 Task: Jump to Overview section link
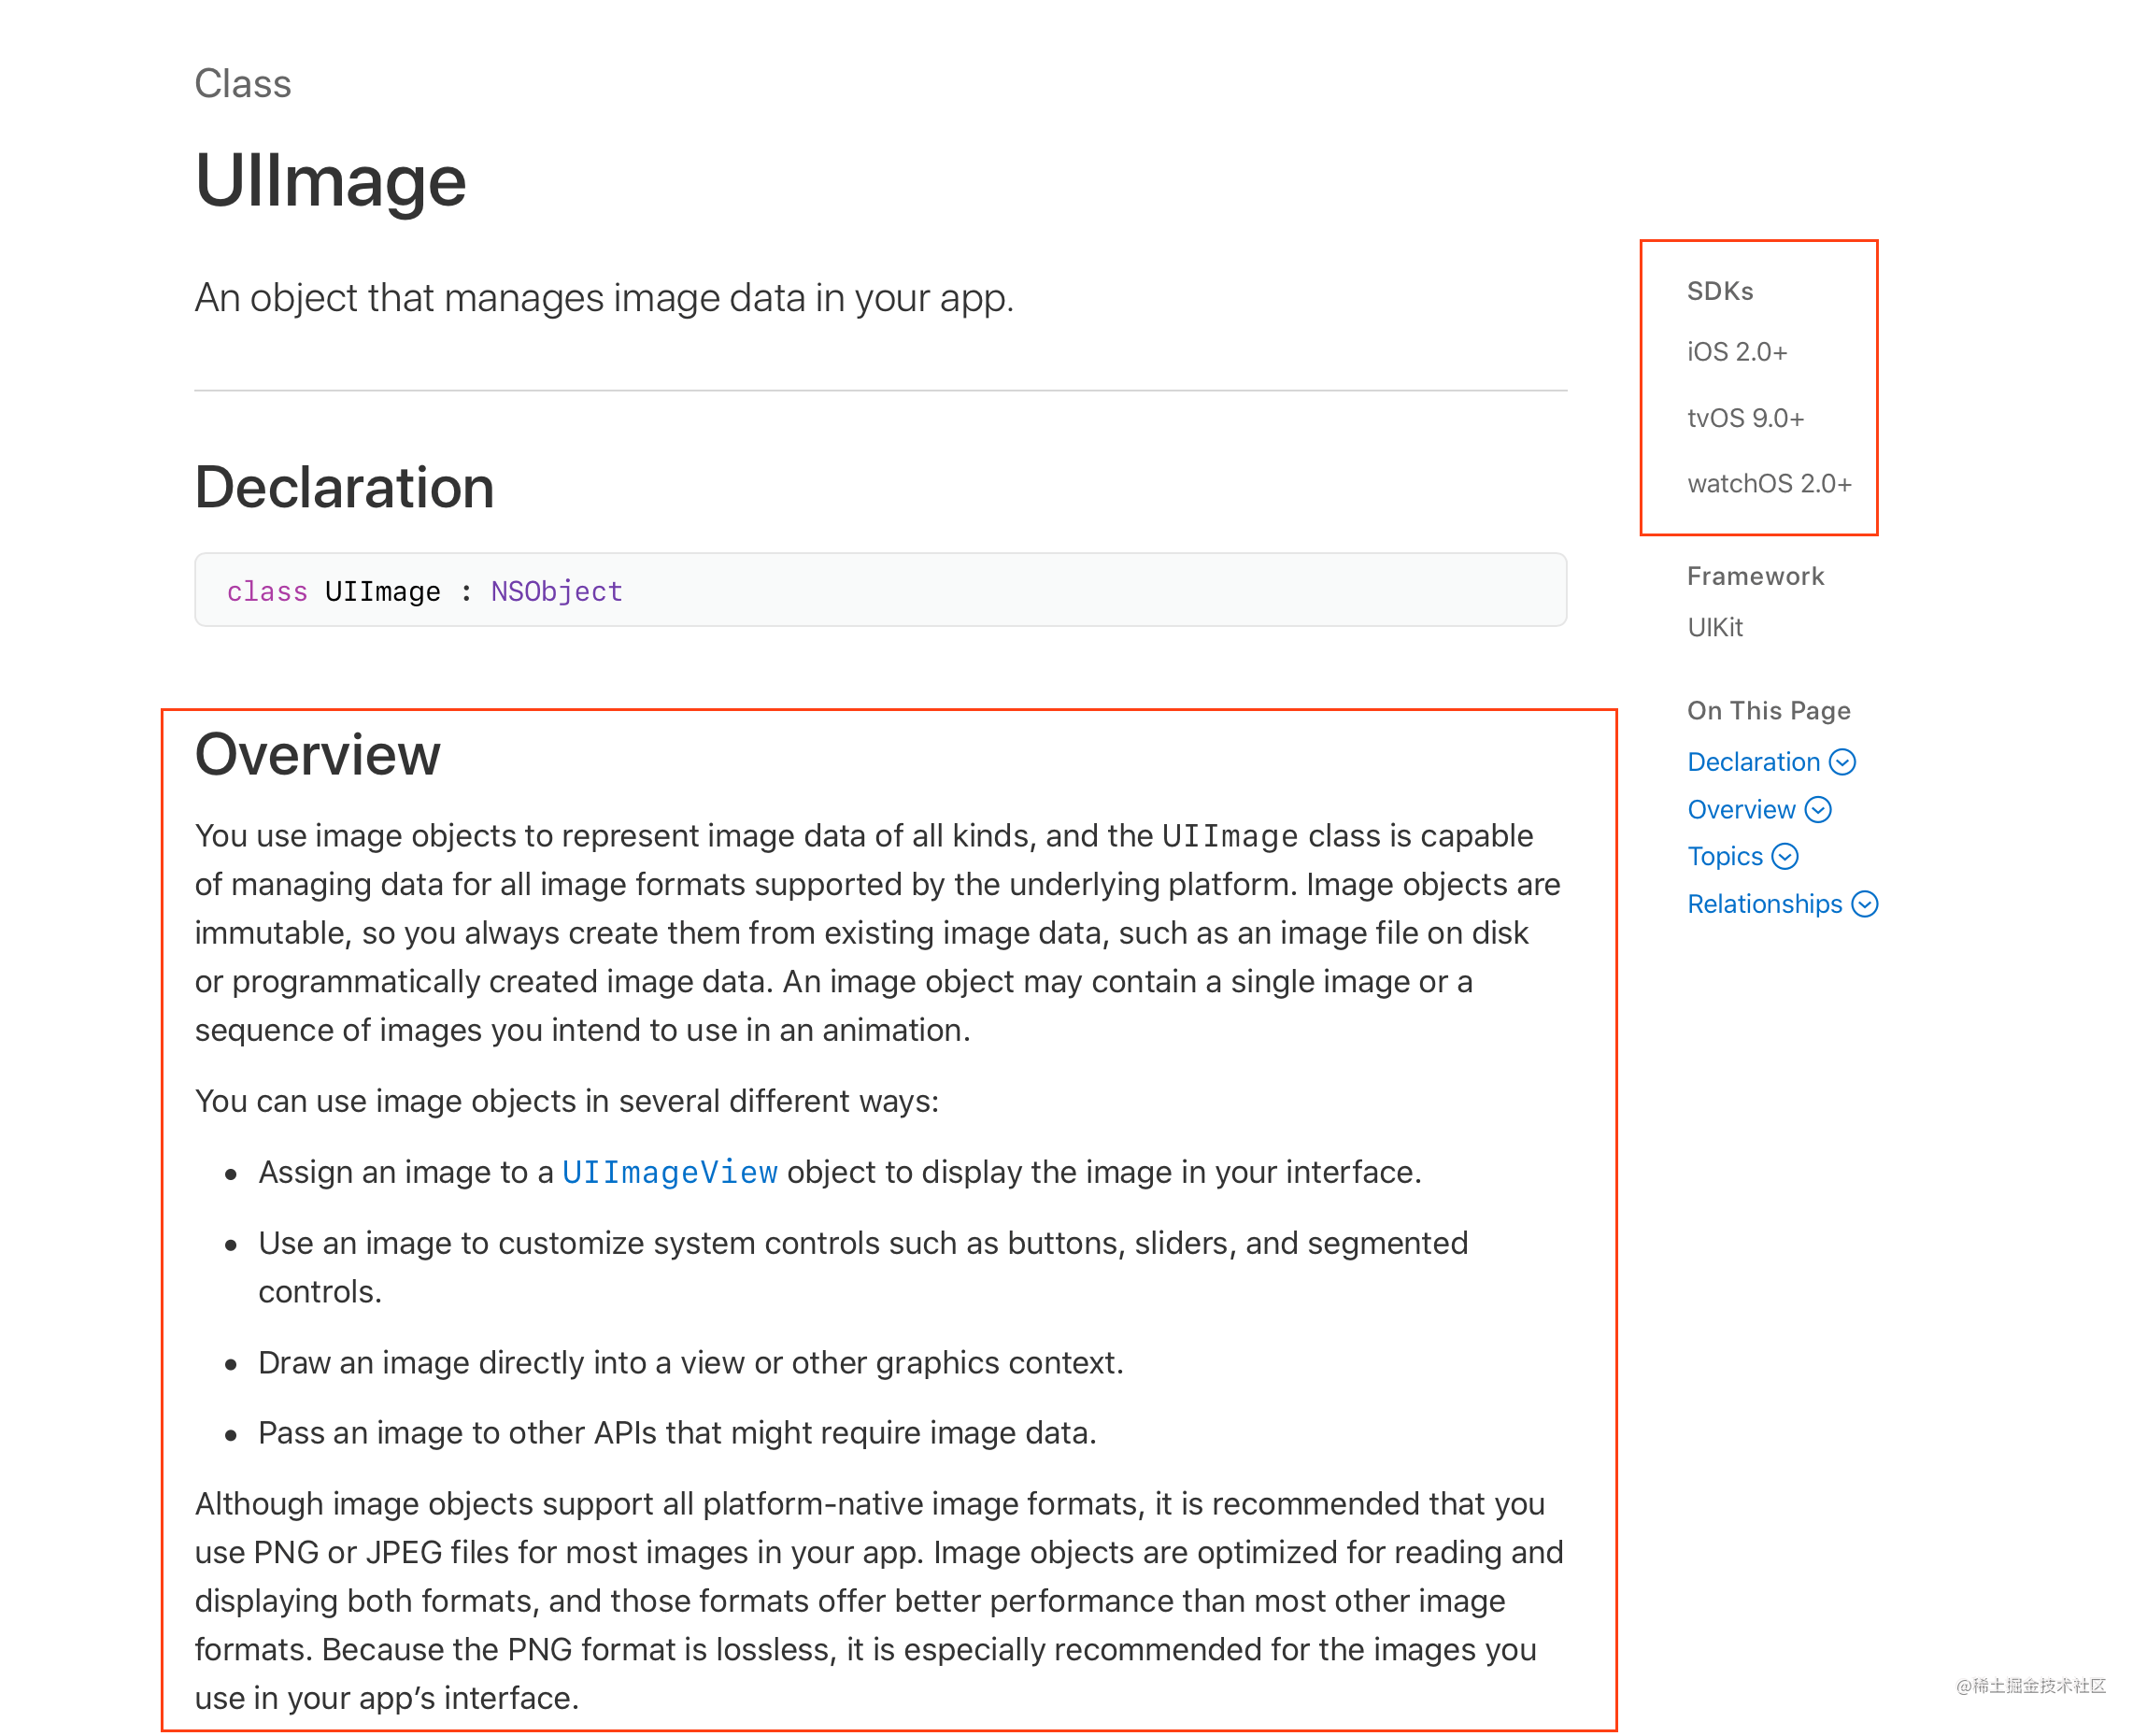click(1741, 809)
